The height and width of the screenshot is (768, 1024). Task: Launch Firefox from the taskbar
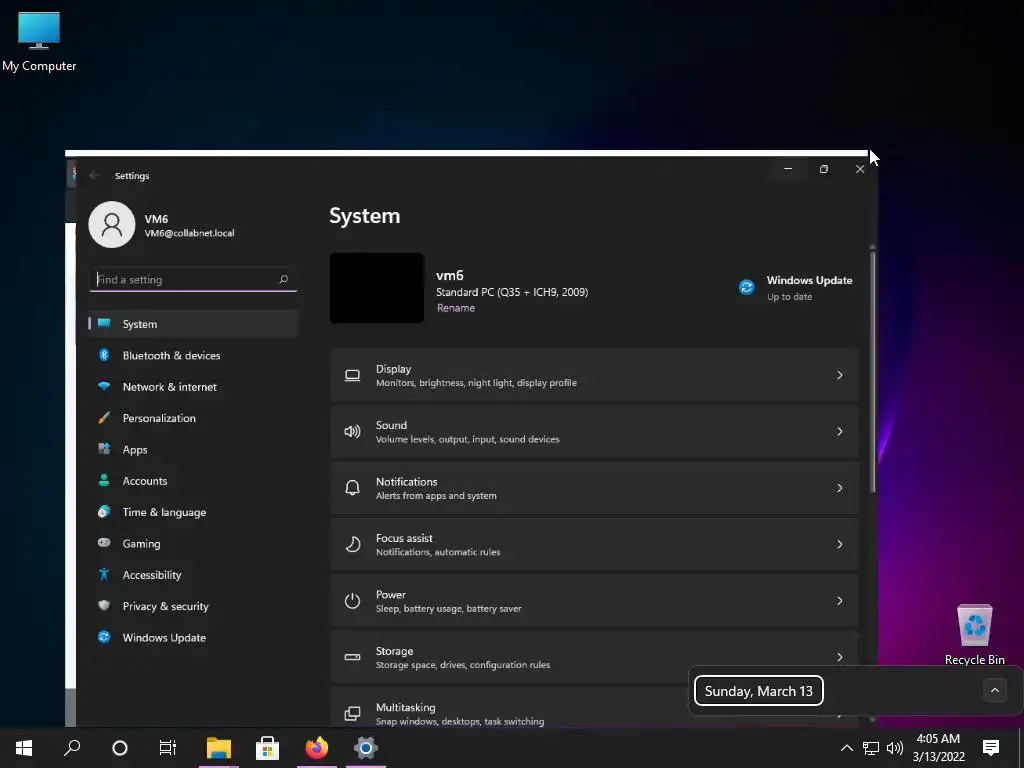317,748
